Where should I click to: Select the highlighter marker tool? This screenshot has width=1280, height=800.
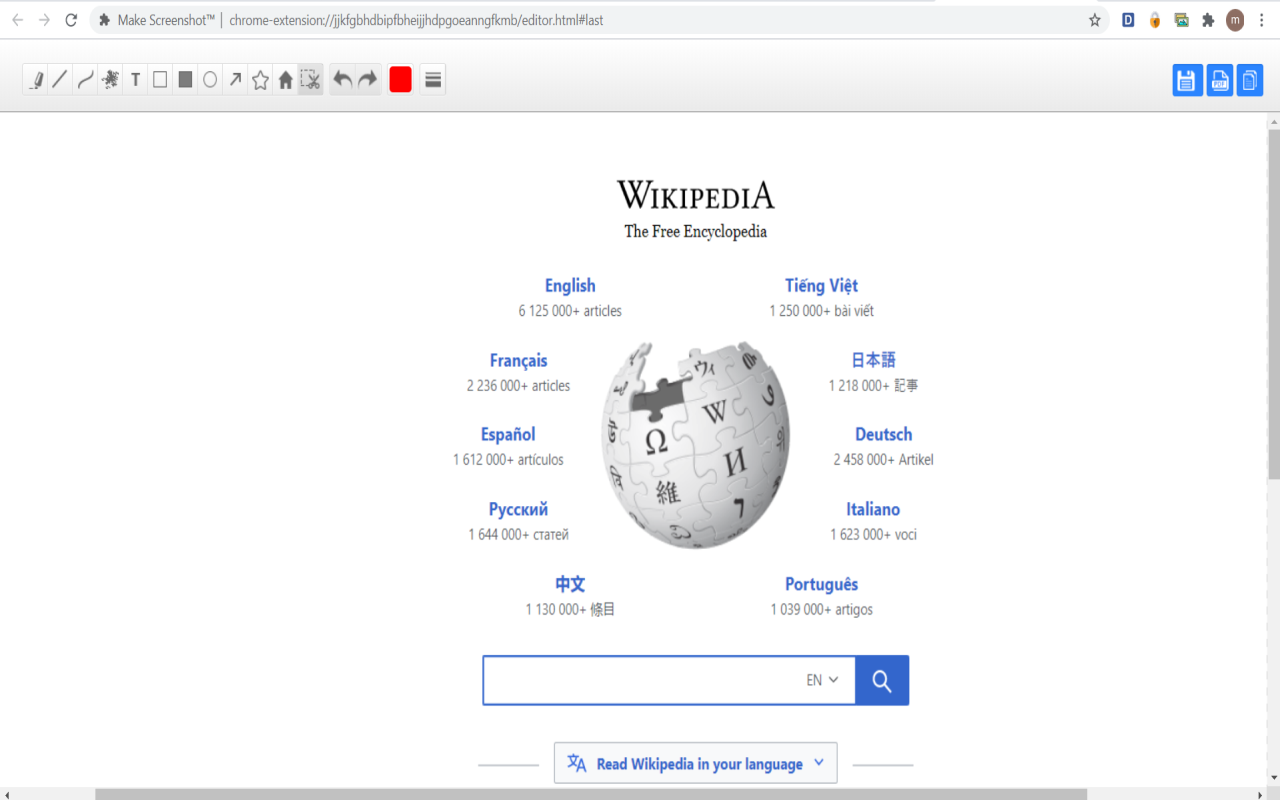click(35, 80)
